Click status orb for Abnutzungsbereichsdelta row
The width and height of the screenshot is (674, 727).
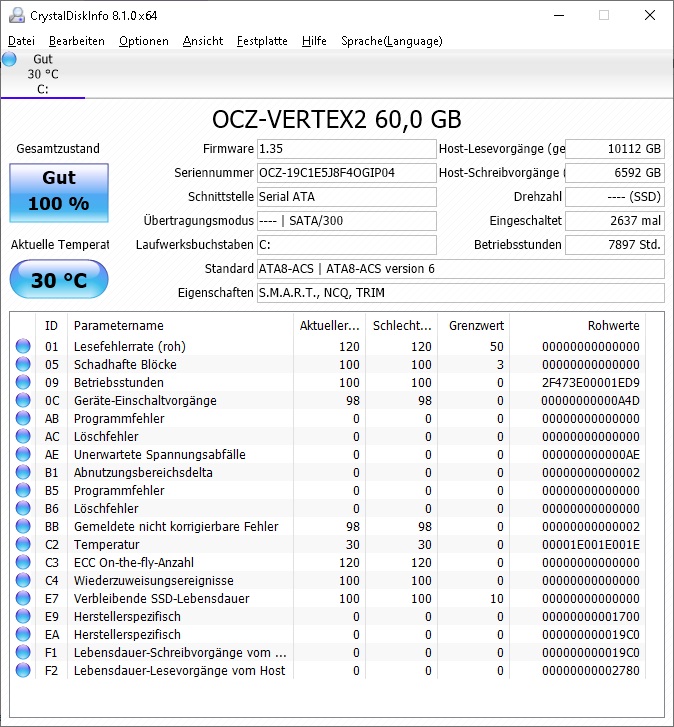(x=23, y=472)
